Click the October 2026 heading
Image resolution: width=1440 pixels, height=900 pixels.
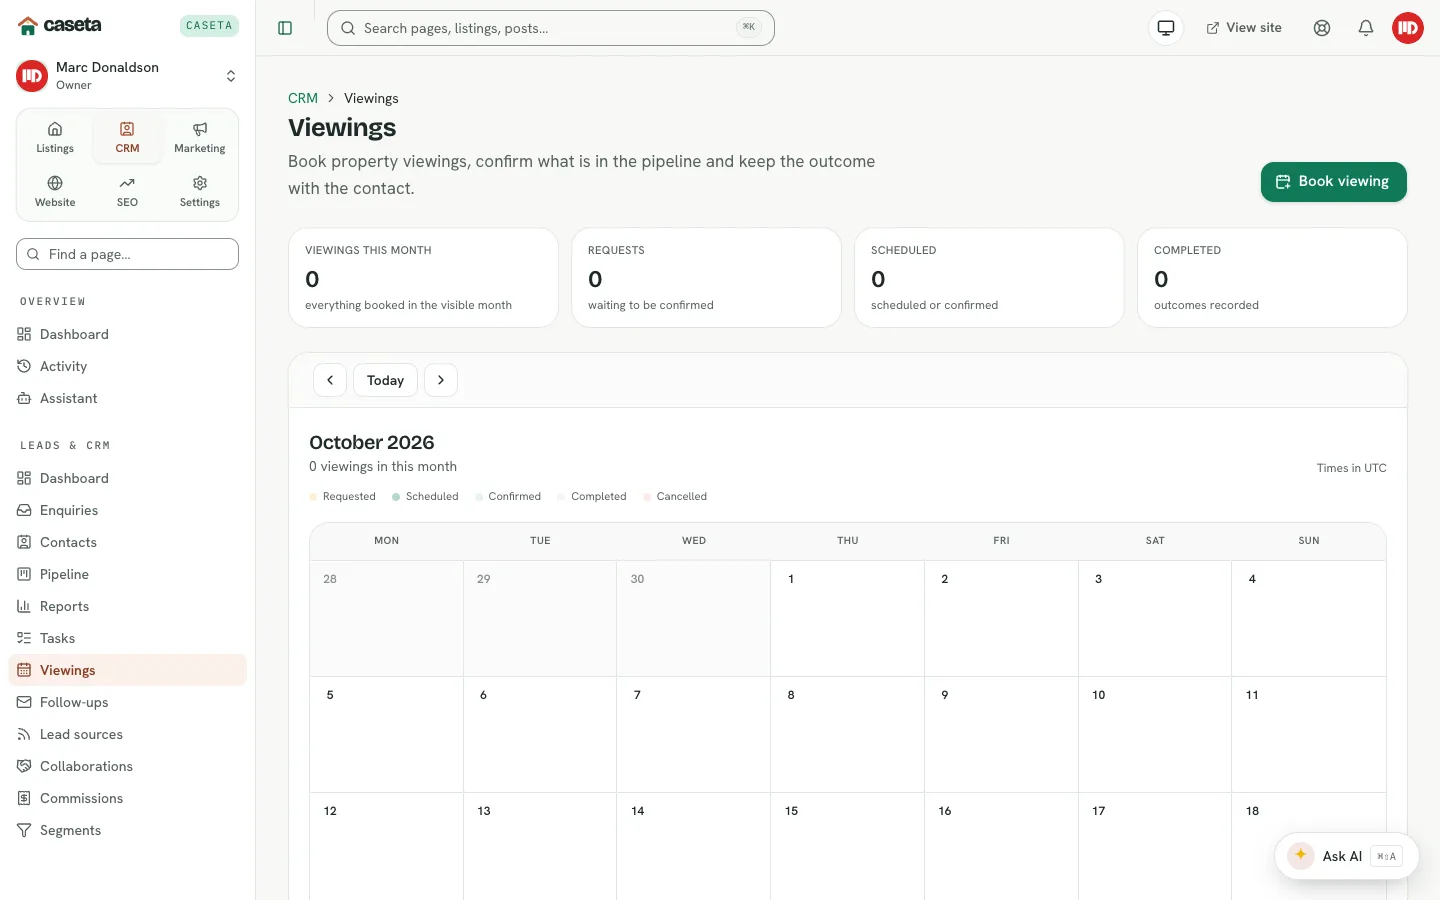point(372,442)
